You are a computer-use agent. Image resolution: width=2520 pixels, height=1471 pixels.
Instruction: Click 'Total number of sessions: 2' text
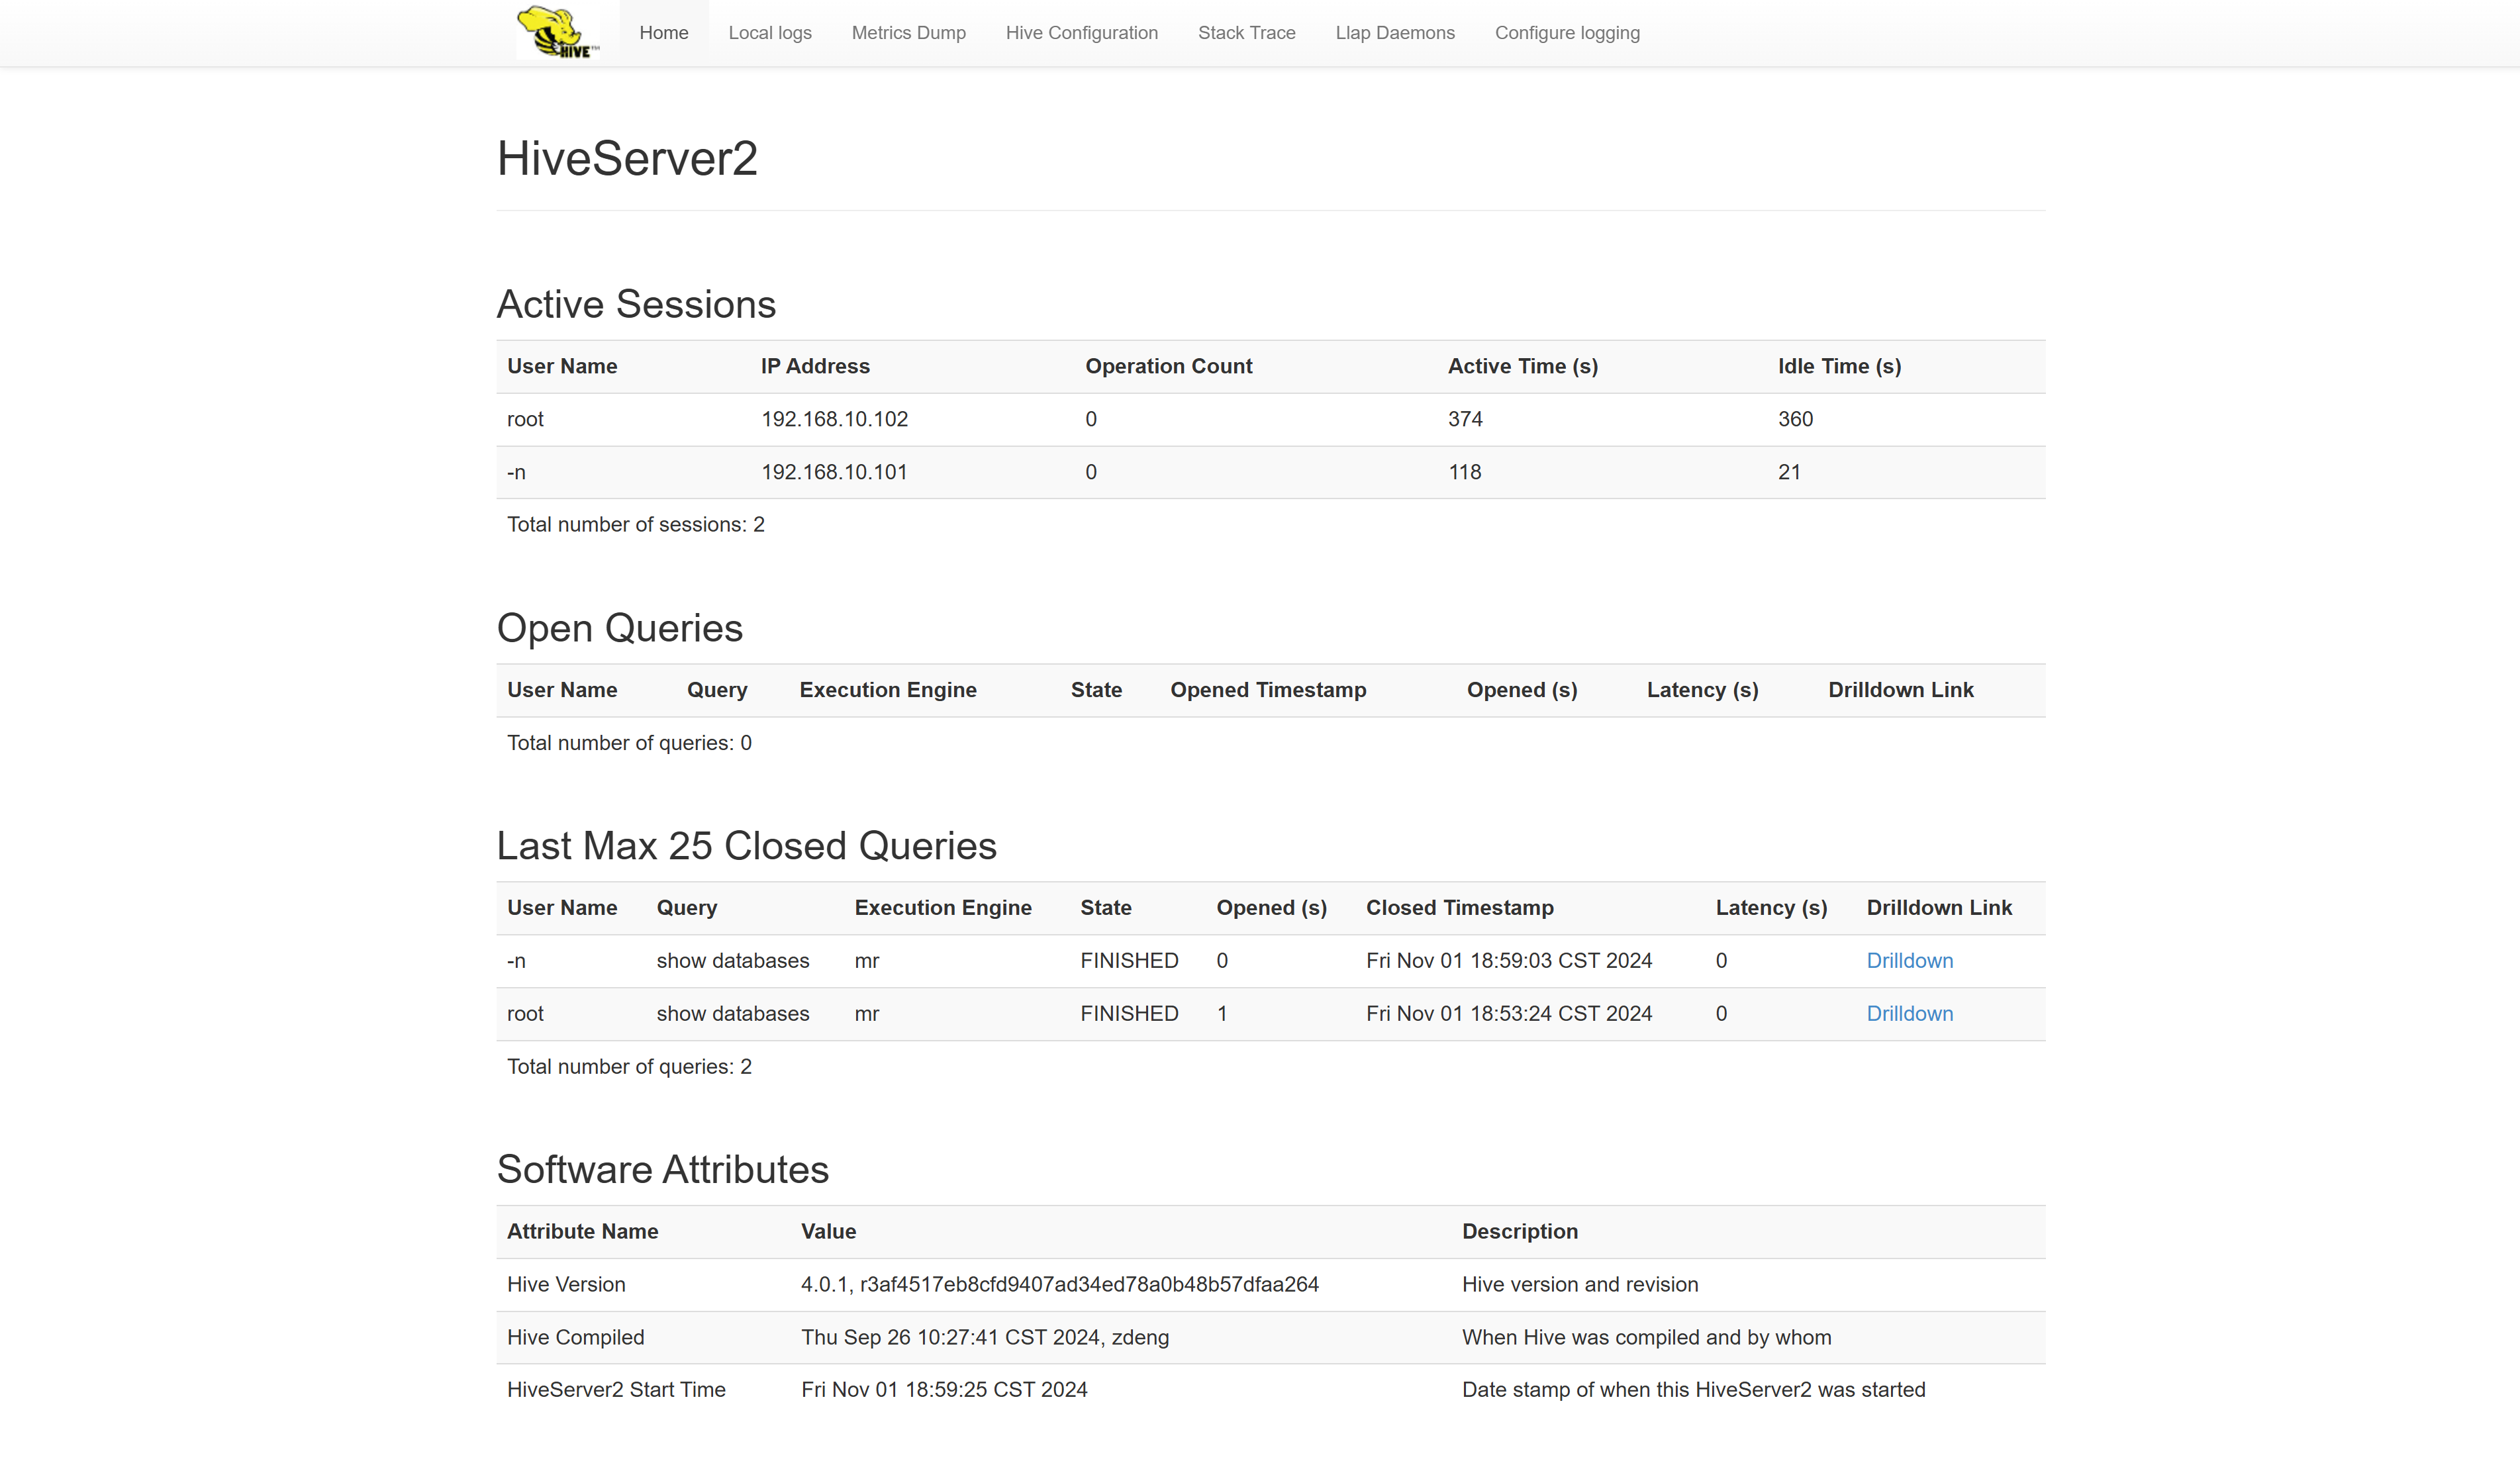[636, 525]
